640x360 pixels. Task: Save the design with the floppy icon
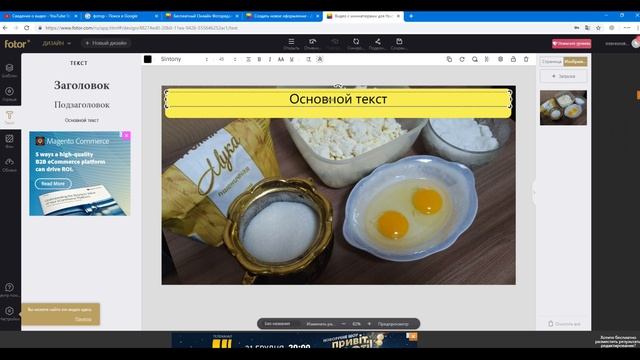pos(399,41)
